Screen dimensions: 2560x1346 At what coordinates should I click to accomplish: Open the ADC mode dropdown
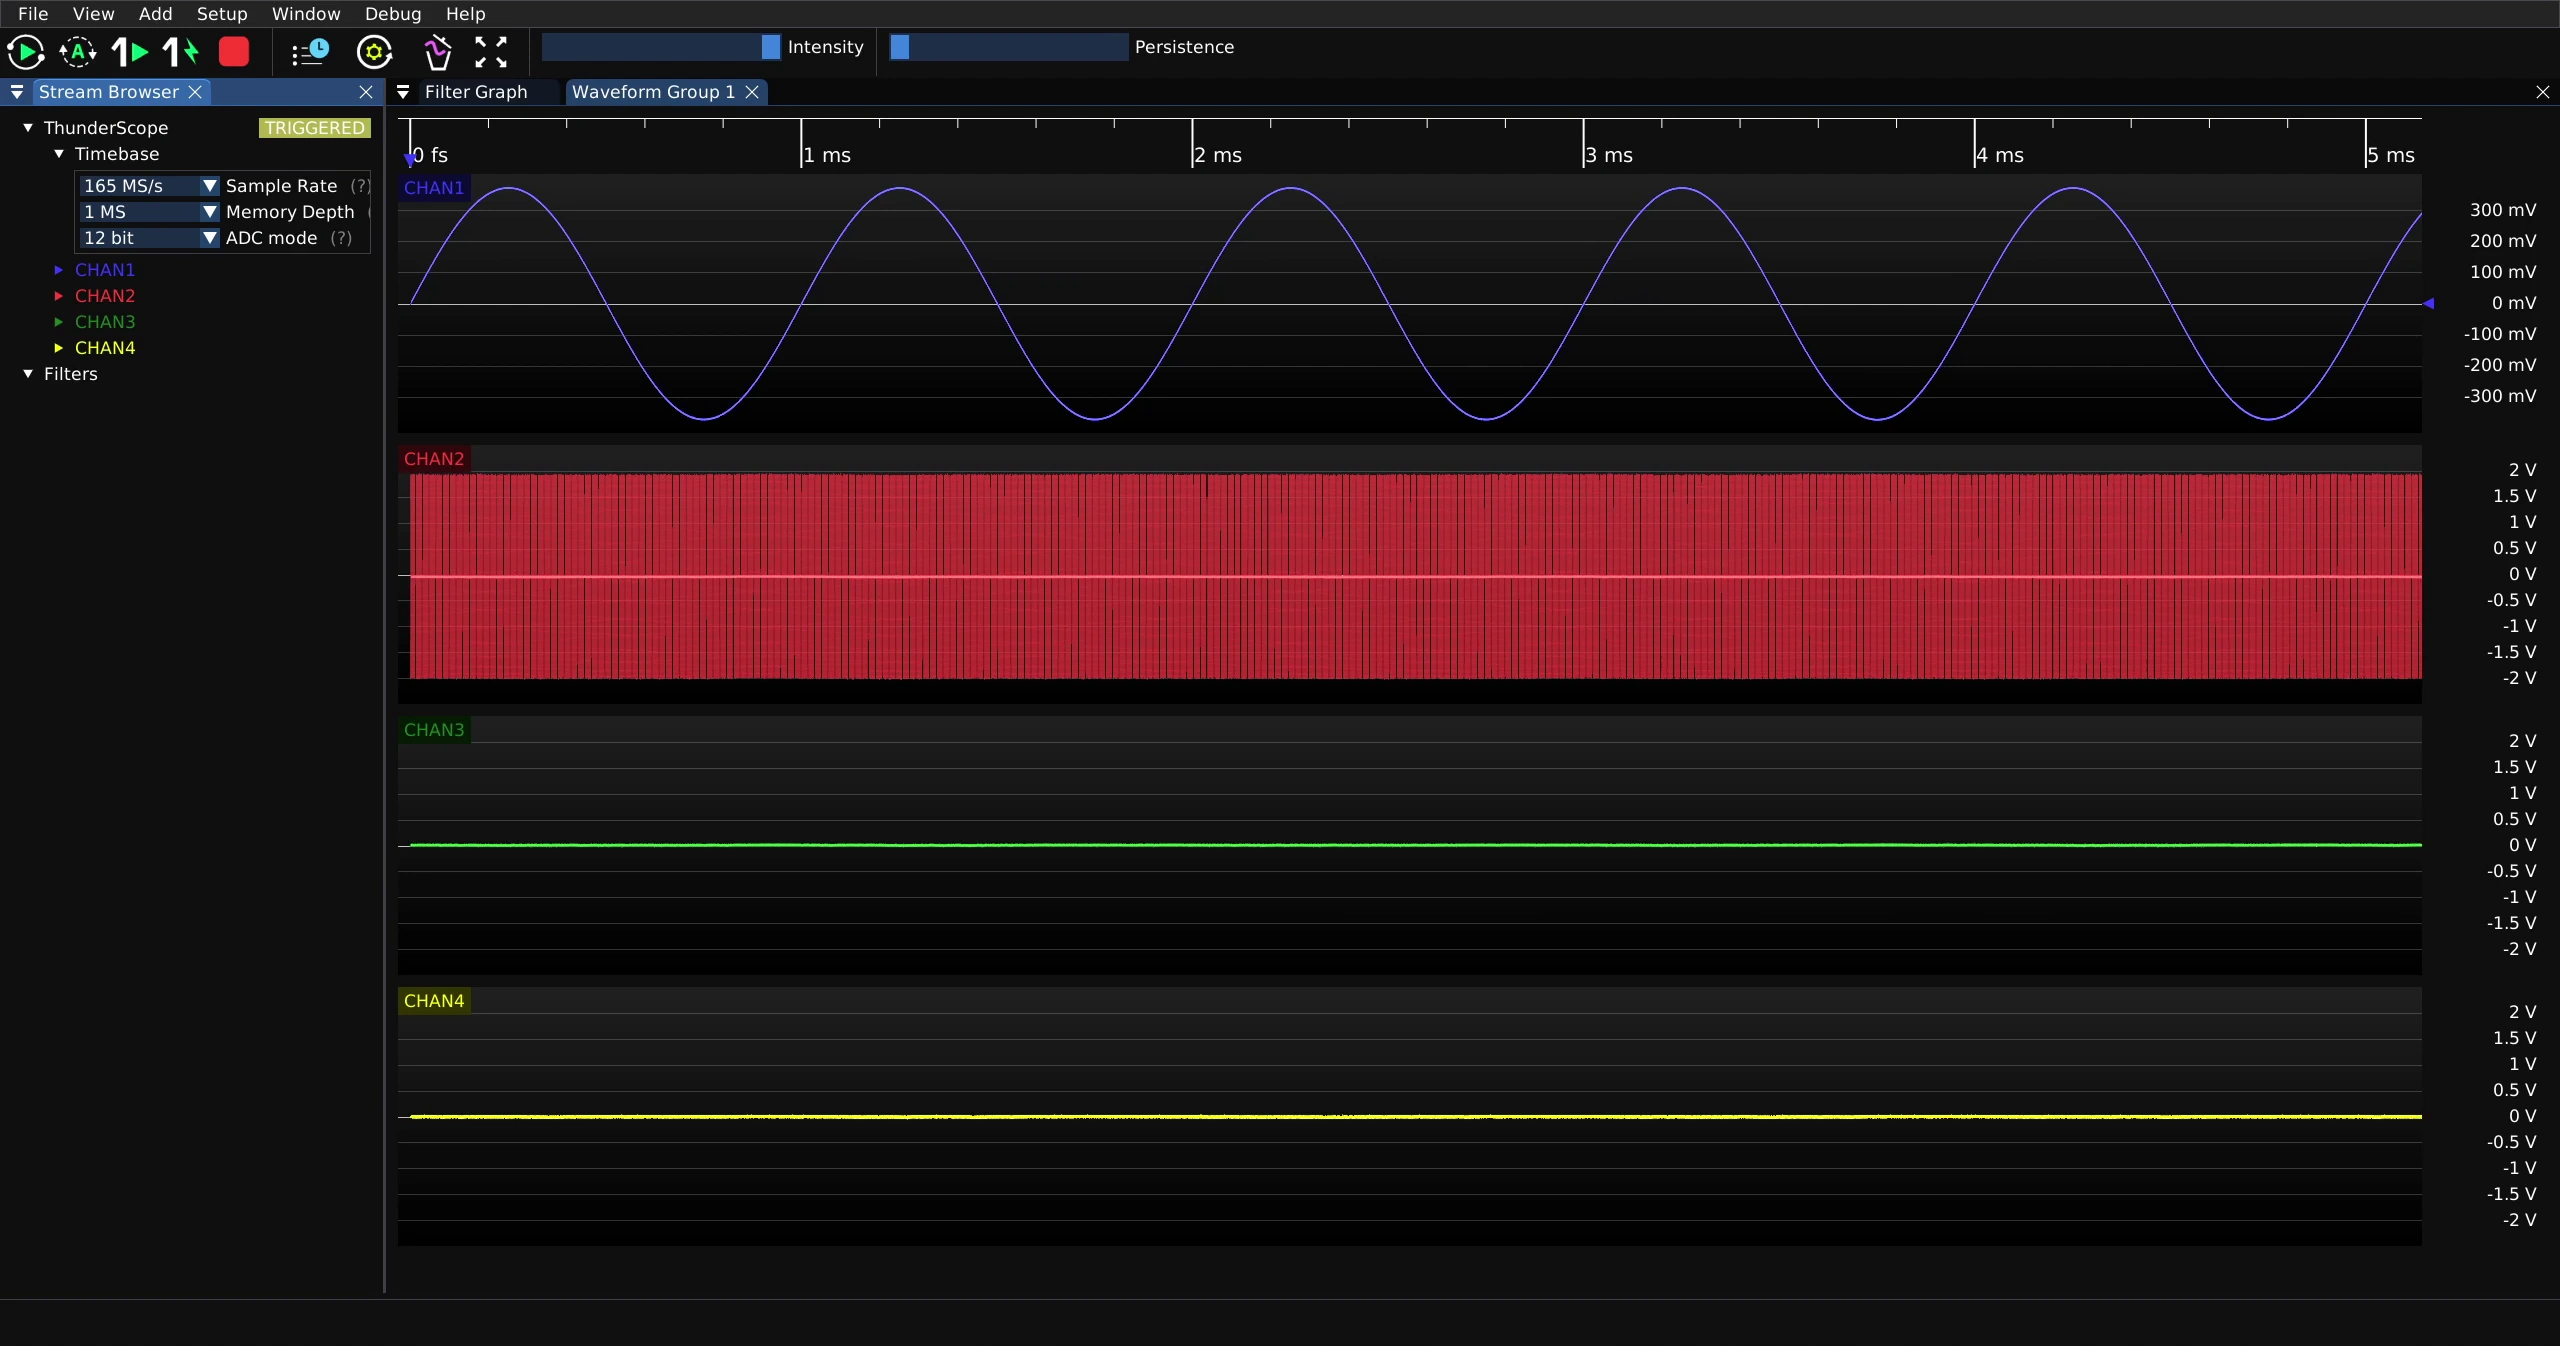(149, 238)
